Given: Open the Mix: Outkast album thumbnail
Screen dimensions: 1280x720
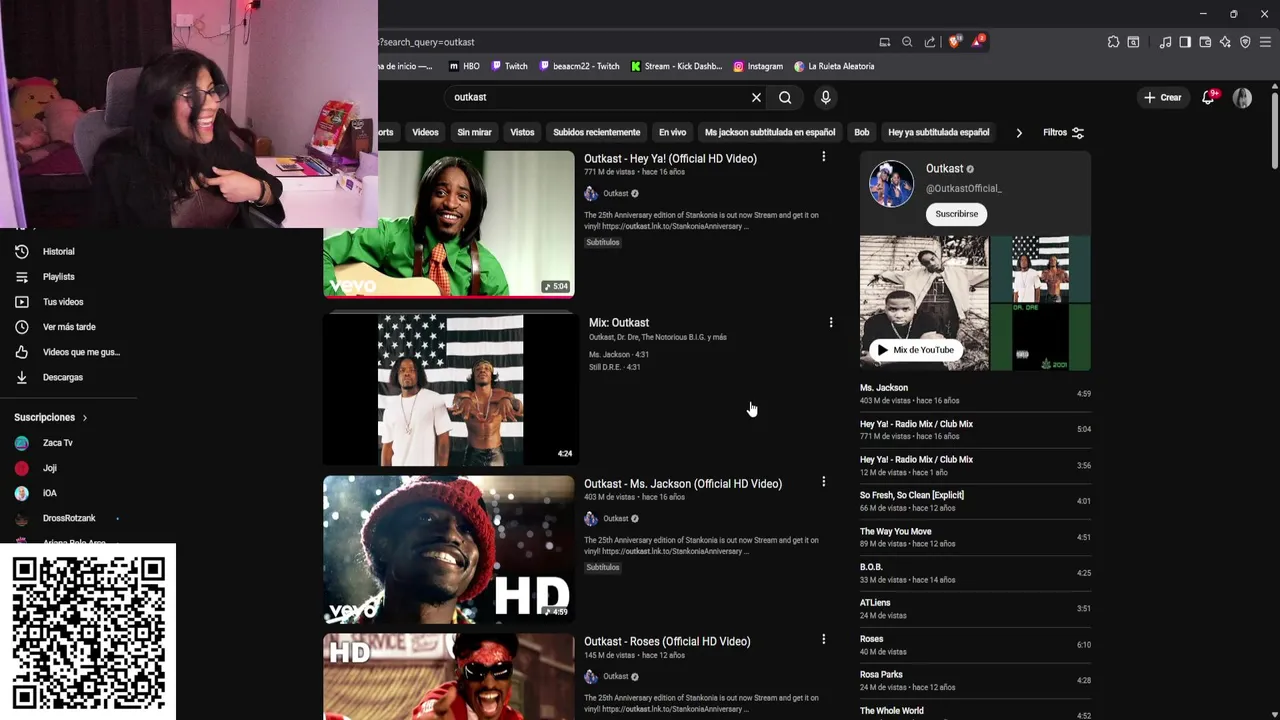Looking at the screenshot, I should click(x=450, y=389).
